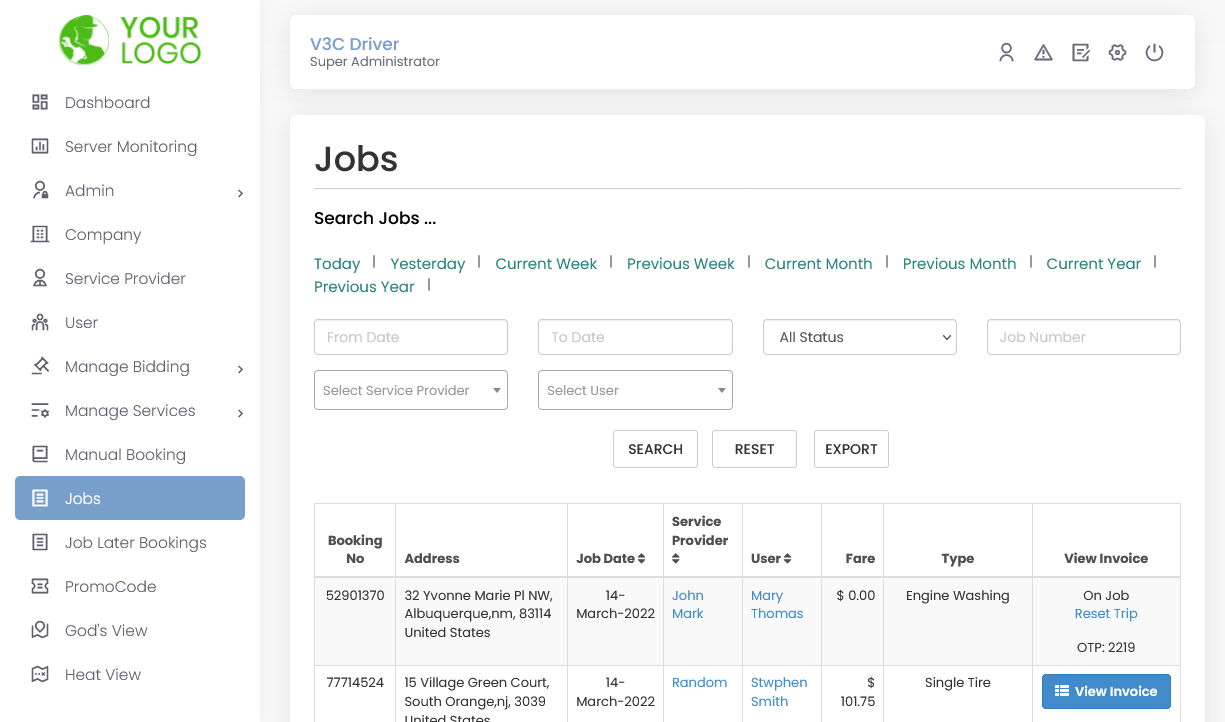Image resolution: width=1225 pixels, height=722 pixels.
Task: Toggle sorting on the Job Date column
Action: coord(642,558)
